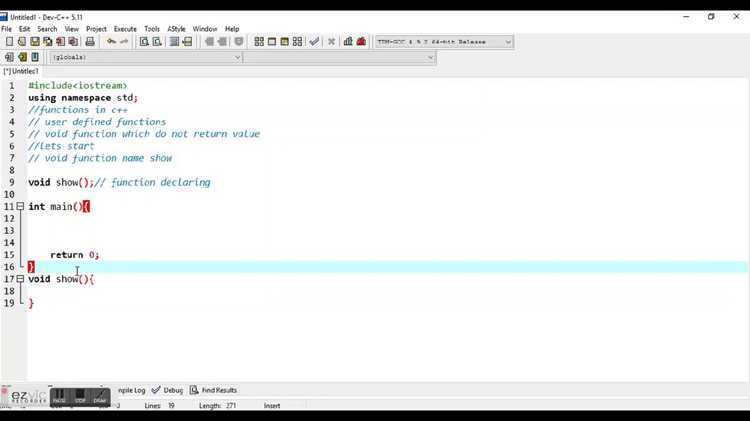The height and width of the screenshot is (421, 750).
Task: Open the TDM-GCC compiler set dropdown
Action: [508, 42]
